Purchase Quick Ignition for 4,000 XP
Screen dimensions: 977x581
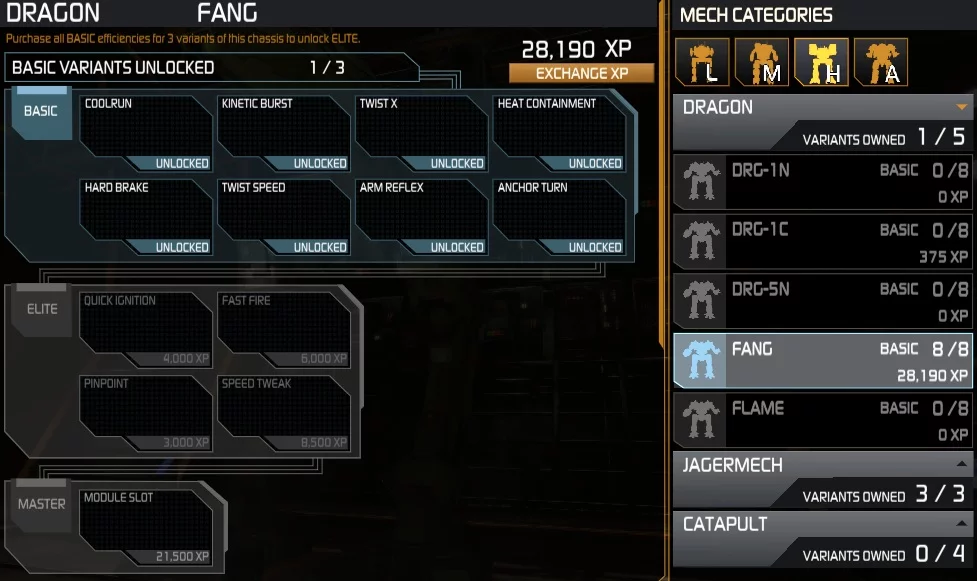pos(146,330)
